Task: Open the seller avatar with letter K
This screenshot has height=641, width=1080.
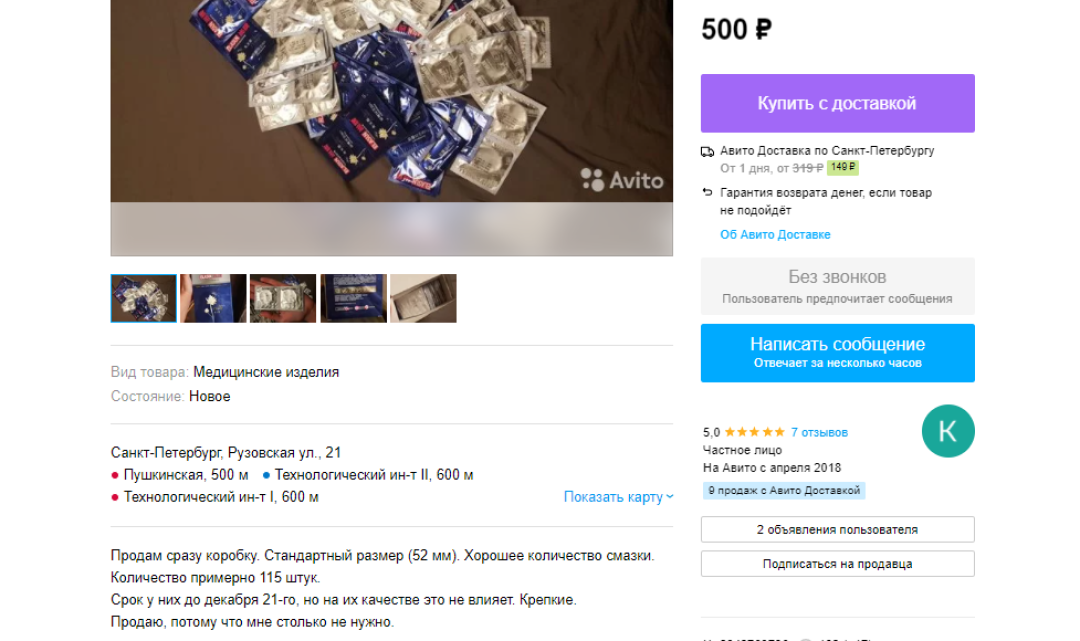Action: (x=948, y=431)
